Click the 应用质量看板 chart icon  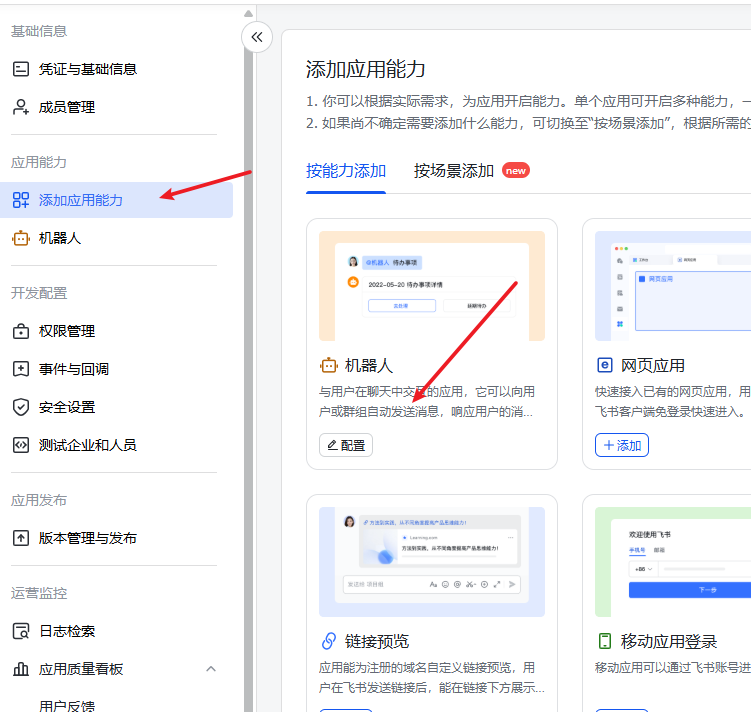point(21,669)
